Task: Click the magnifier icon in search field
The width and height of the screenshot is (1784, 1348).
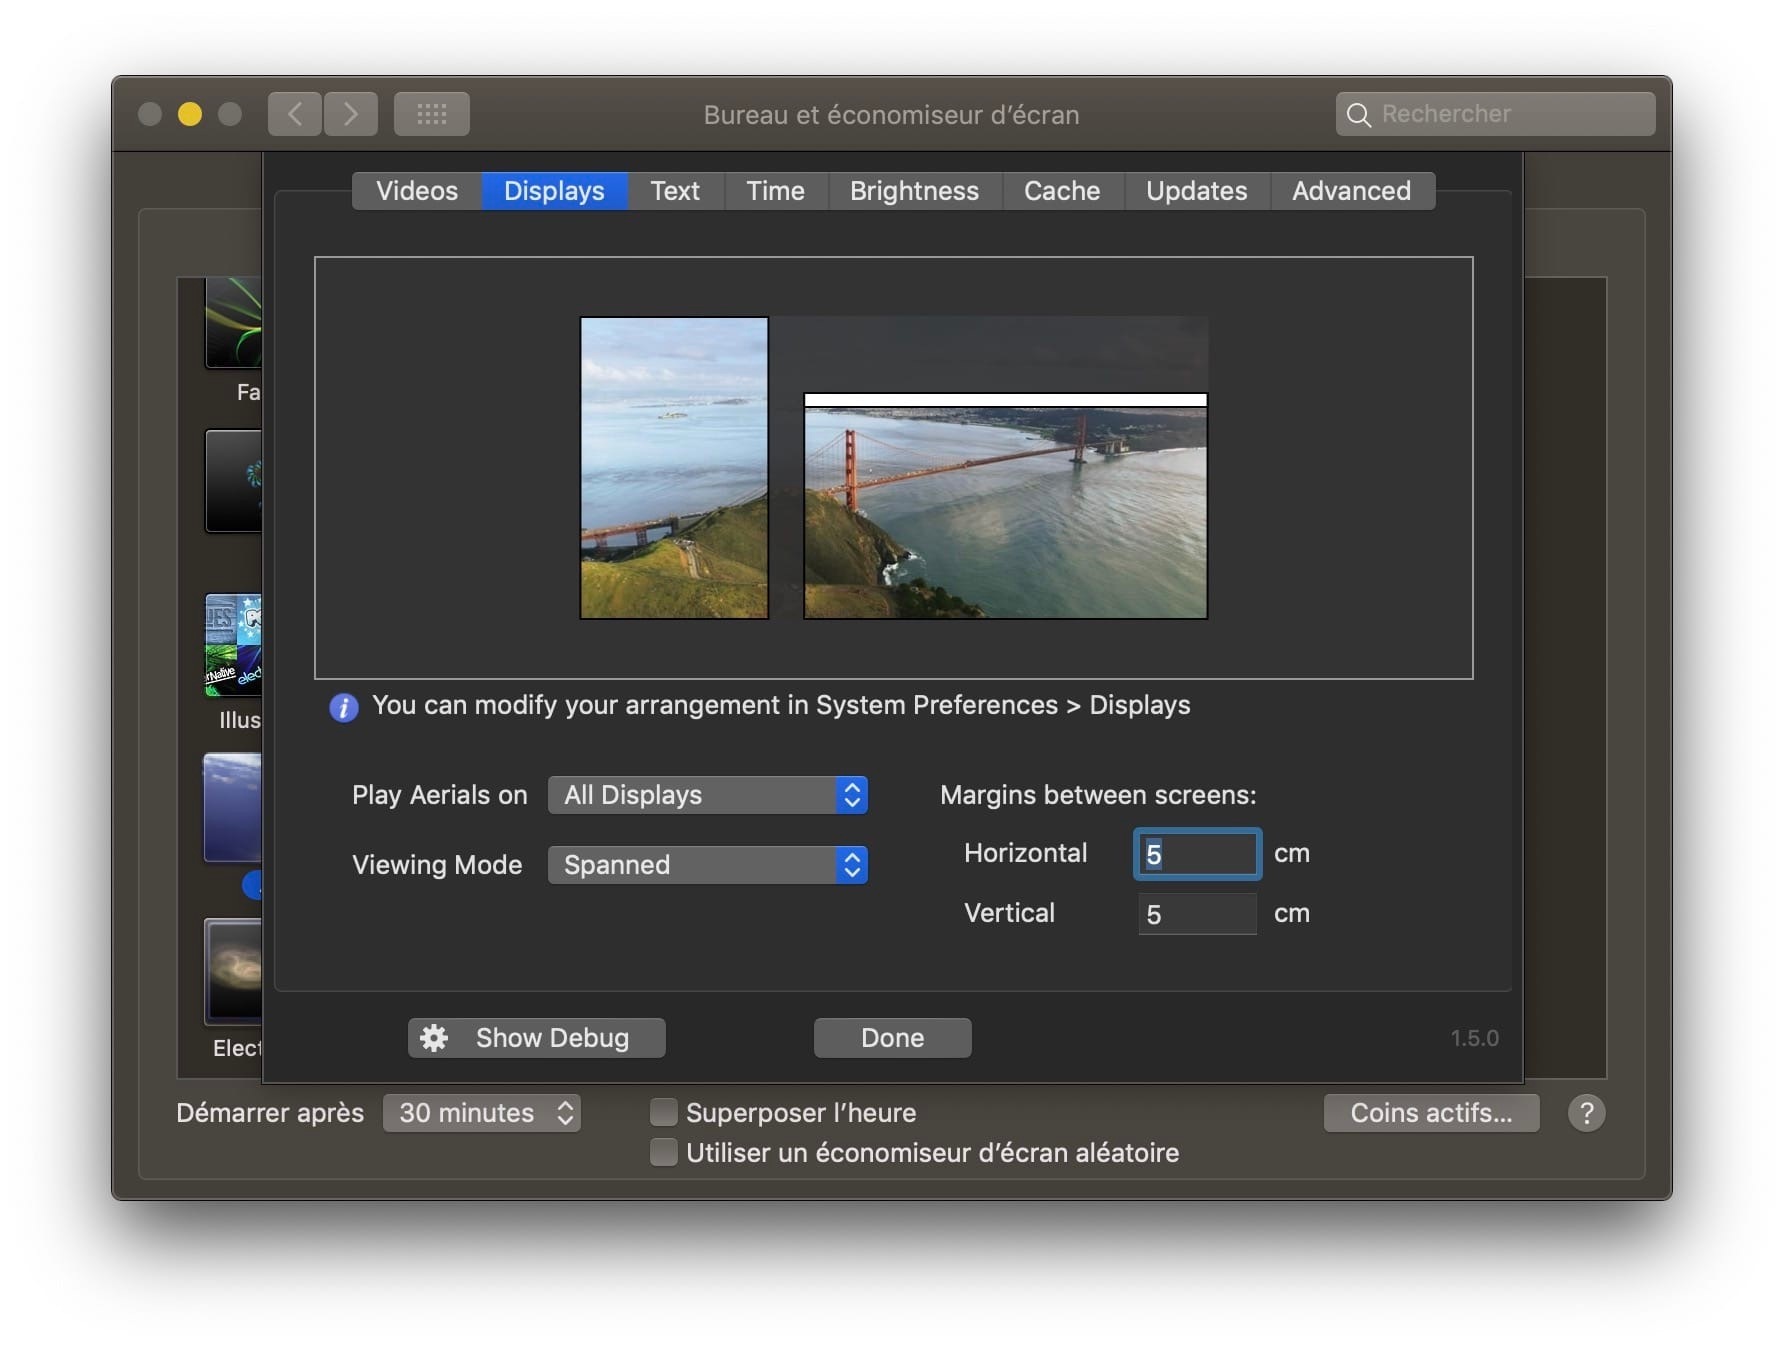Action: (x=1358, y=115)
